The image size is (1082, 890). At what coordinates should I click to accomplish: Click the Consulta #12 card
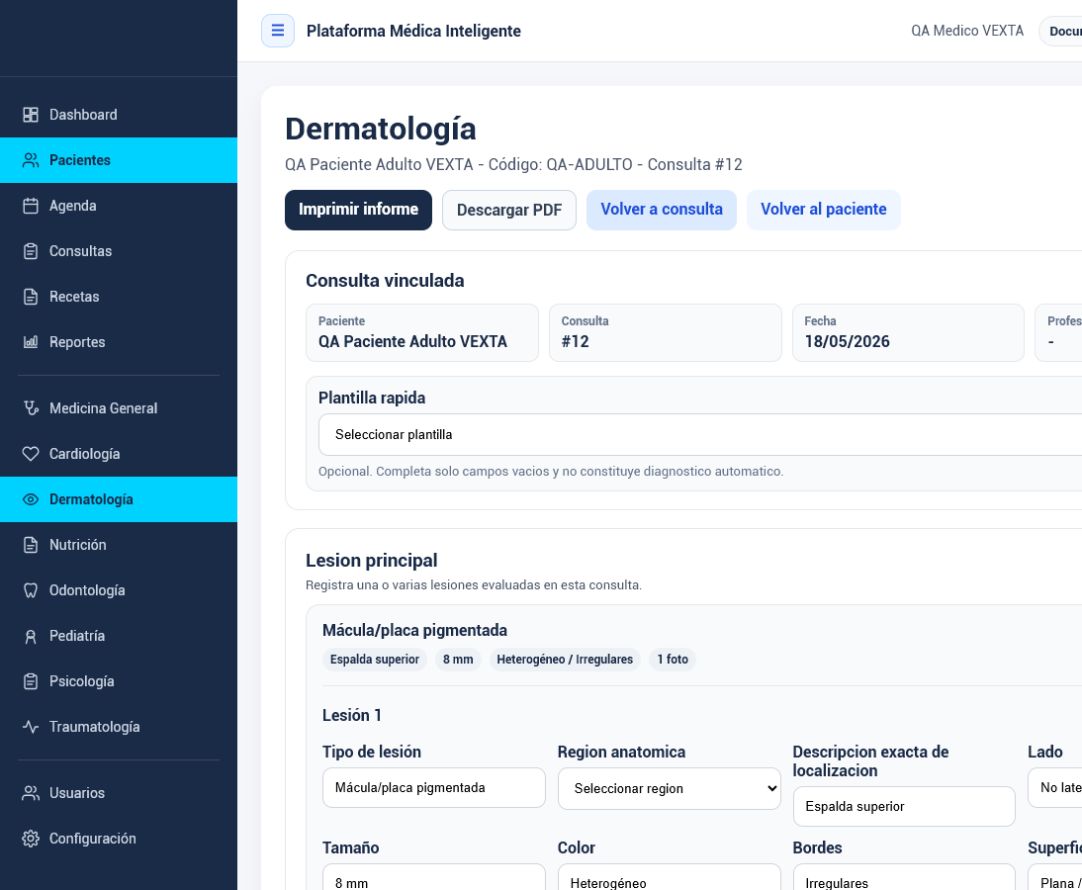665,333
